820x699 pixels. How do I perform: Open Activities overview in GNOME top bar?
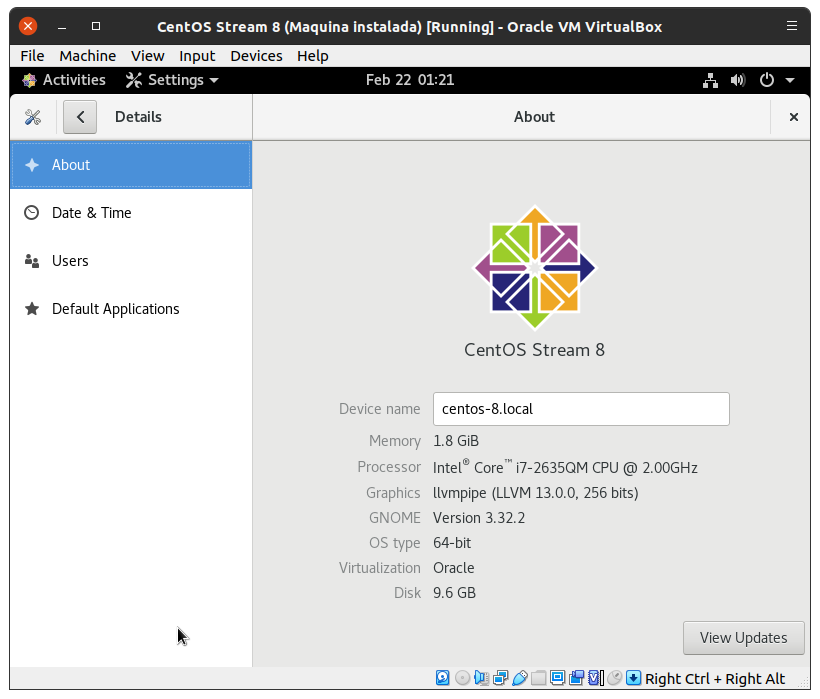[64, 80]
